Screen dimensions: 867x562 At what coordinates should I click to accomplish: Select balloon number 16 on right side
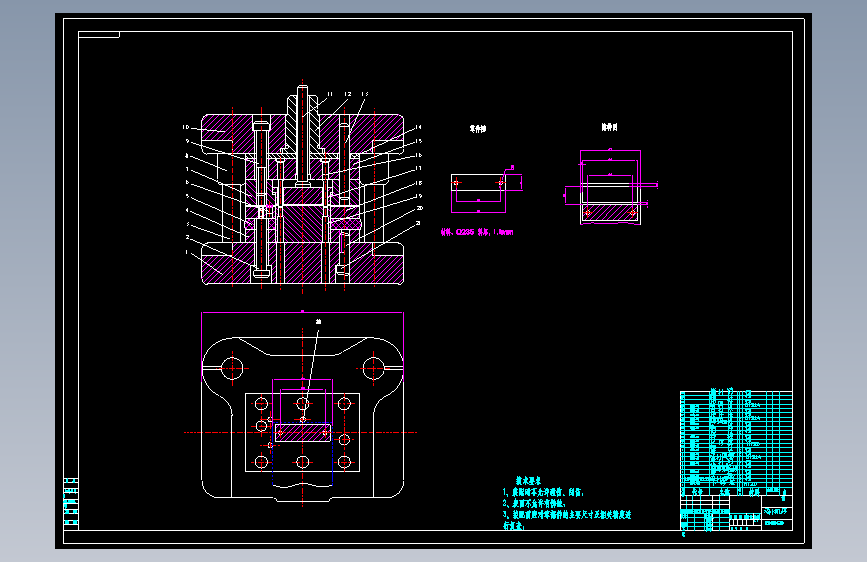click(x=419, y=155)
